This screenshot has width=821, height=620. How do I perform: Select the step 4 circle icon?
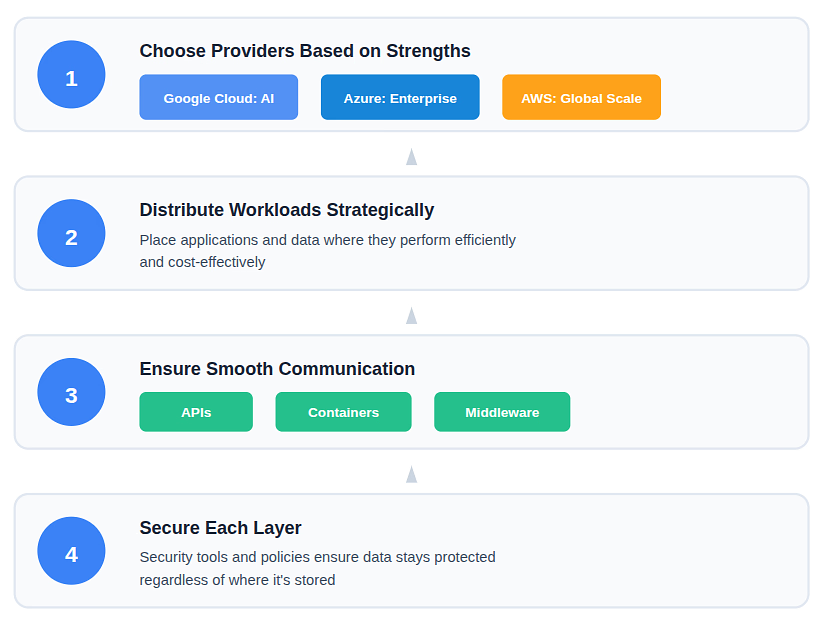(x=71, y=551)
